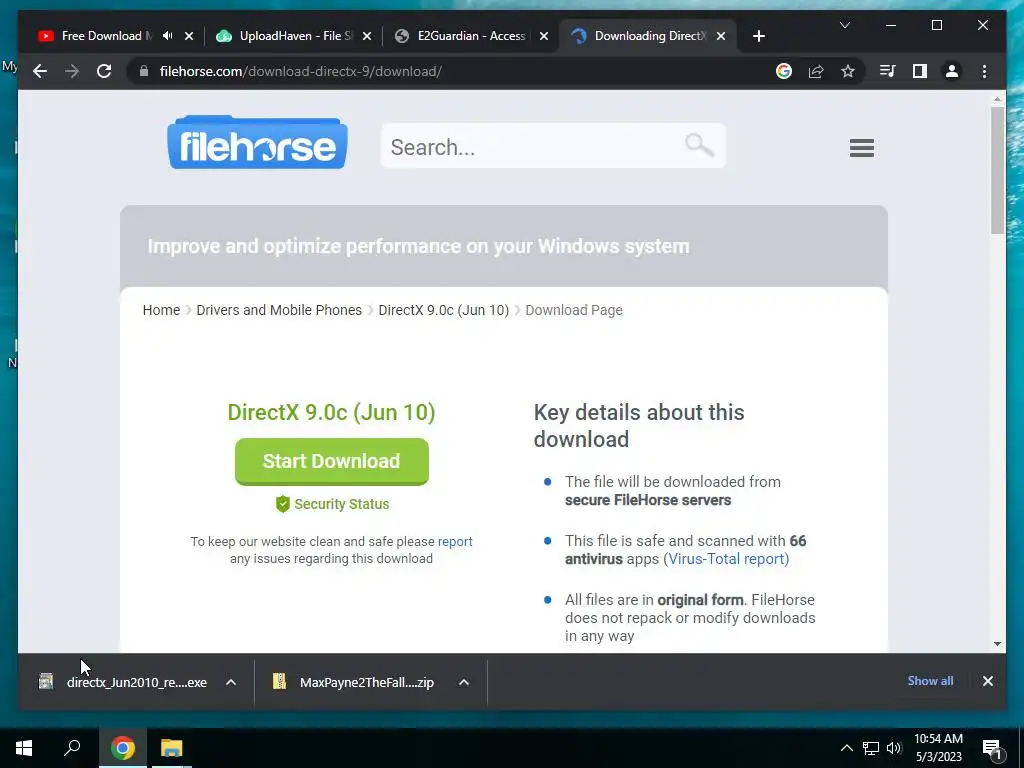
Task: Click the forward navigation arrow
Action: [72, 71]
